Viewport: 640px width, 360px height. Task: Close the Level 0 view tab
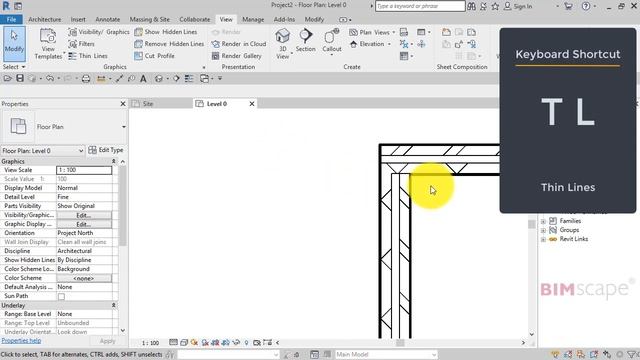(x=252, y=104)
